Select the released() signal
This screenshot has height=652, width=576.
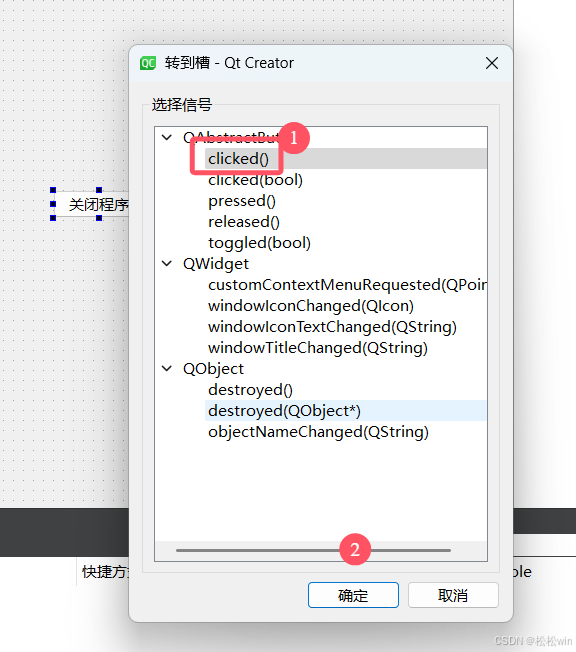[244, 222]
